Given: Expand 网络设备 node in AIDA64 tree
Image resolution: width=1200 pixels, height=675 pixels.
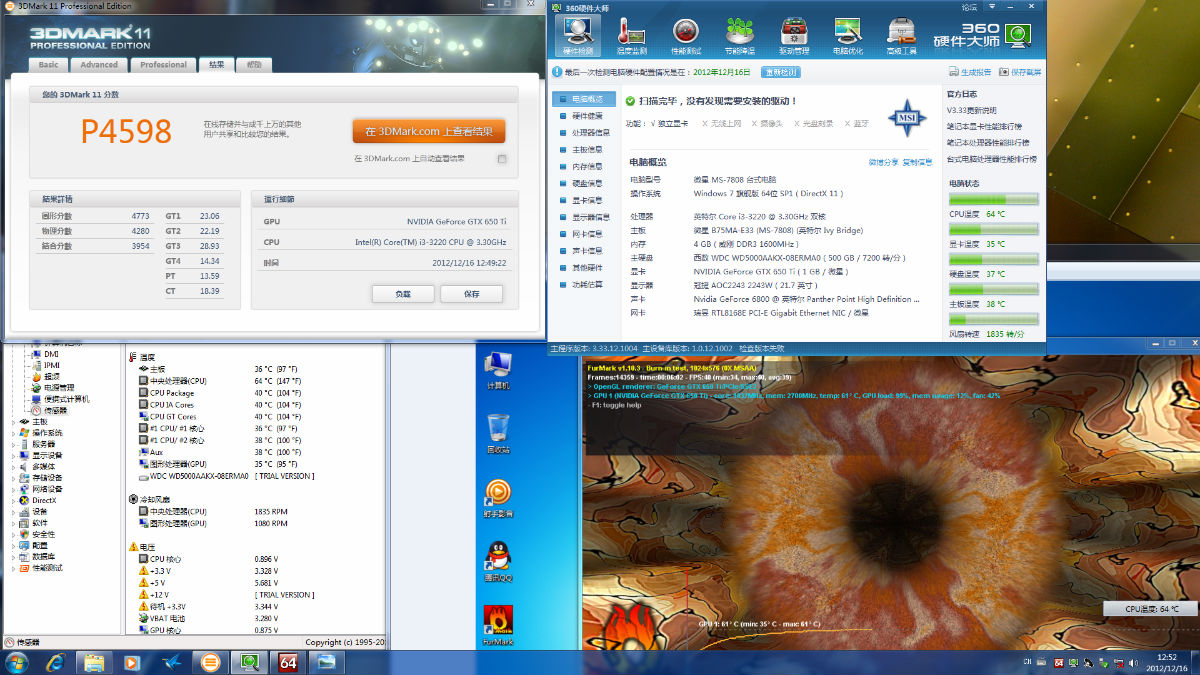Looking at the screenshot, I should tap(14, 489).
